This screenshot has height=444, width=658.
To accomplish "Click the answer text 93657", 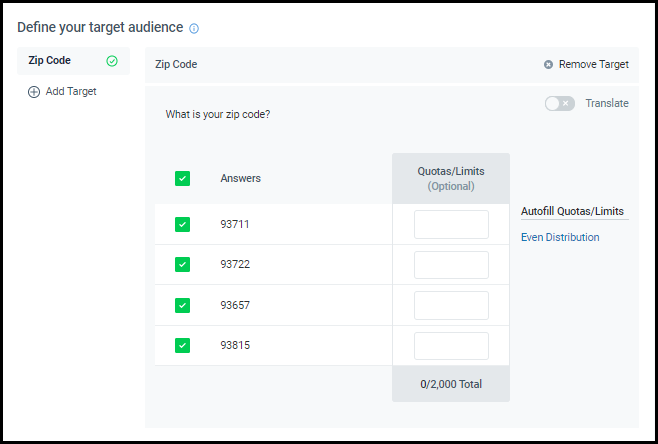I will (x=235, y=306).
